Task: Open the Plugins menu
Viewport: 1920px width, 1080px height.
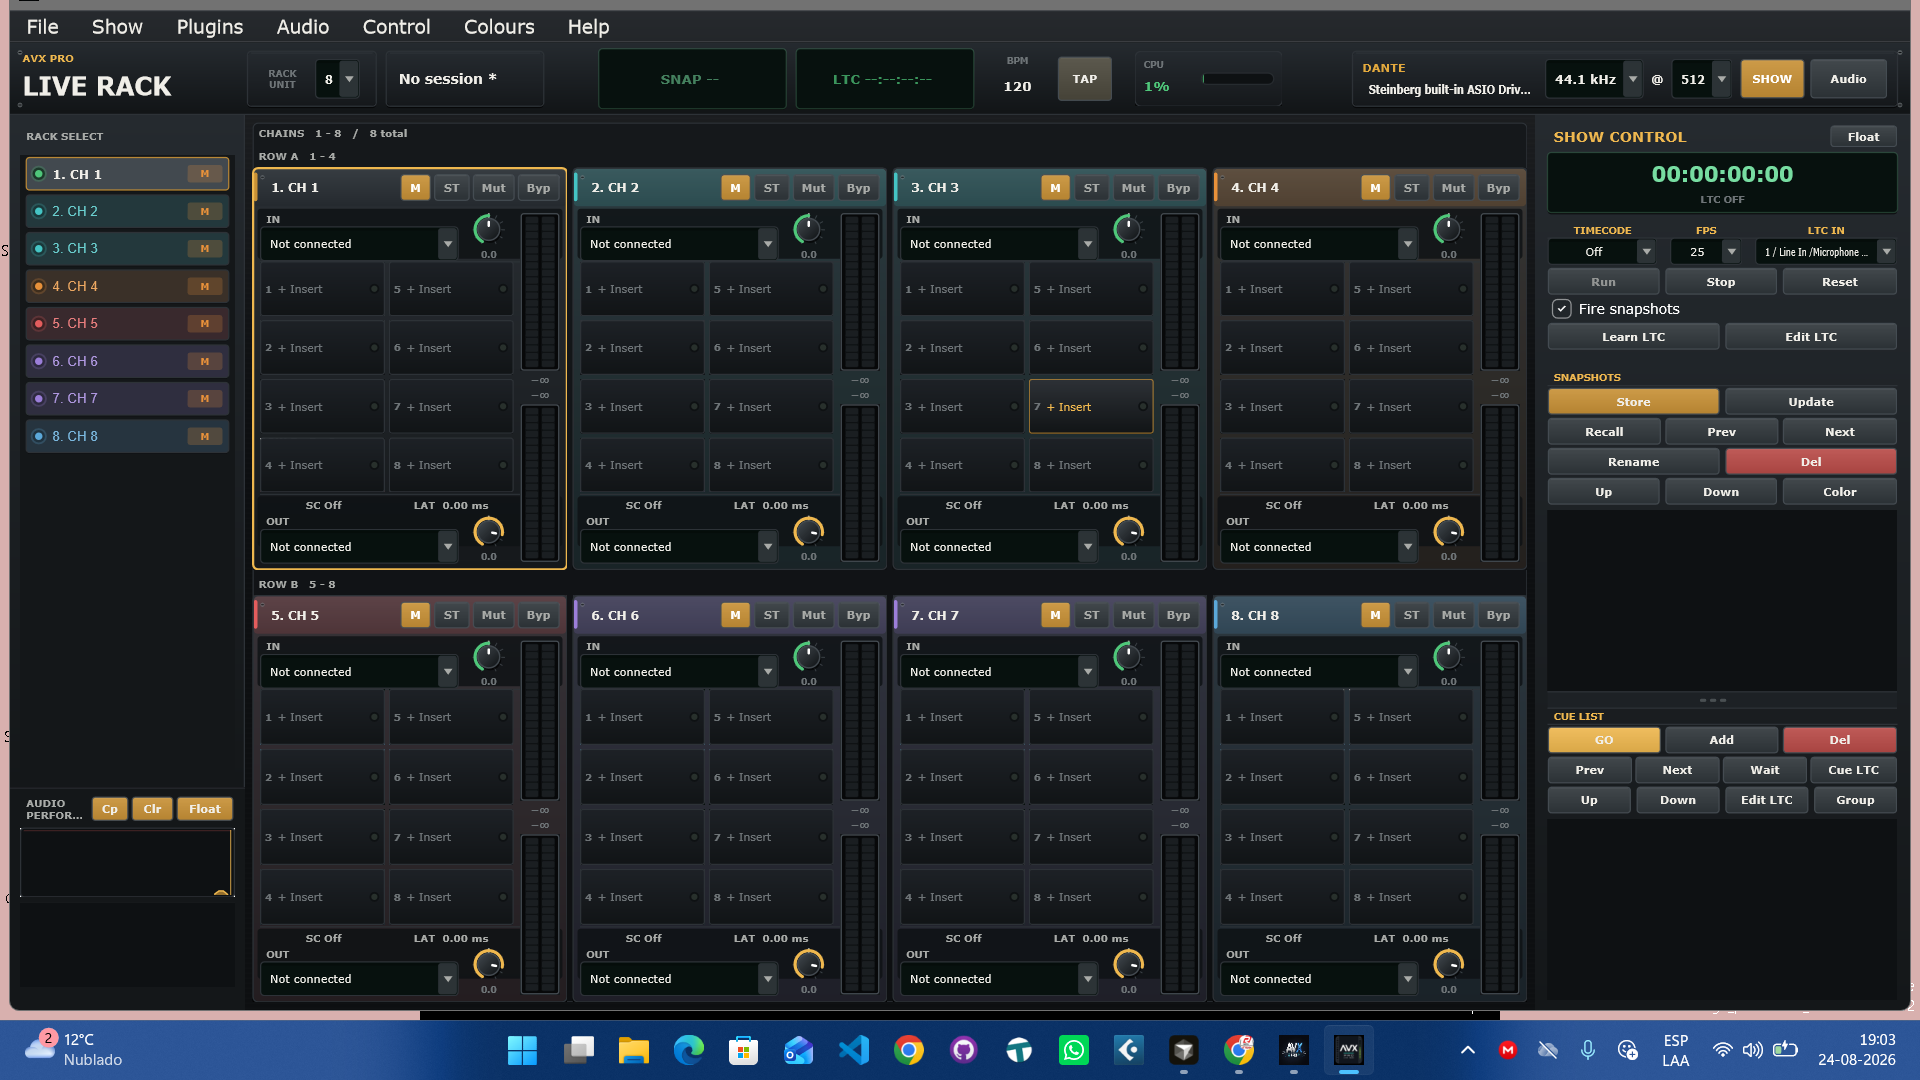Action: 210,27
